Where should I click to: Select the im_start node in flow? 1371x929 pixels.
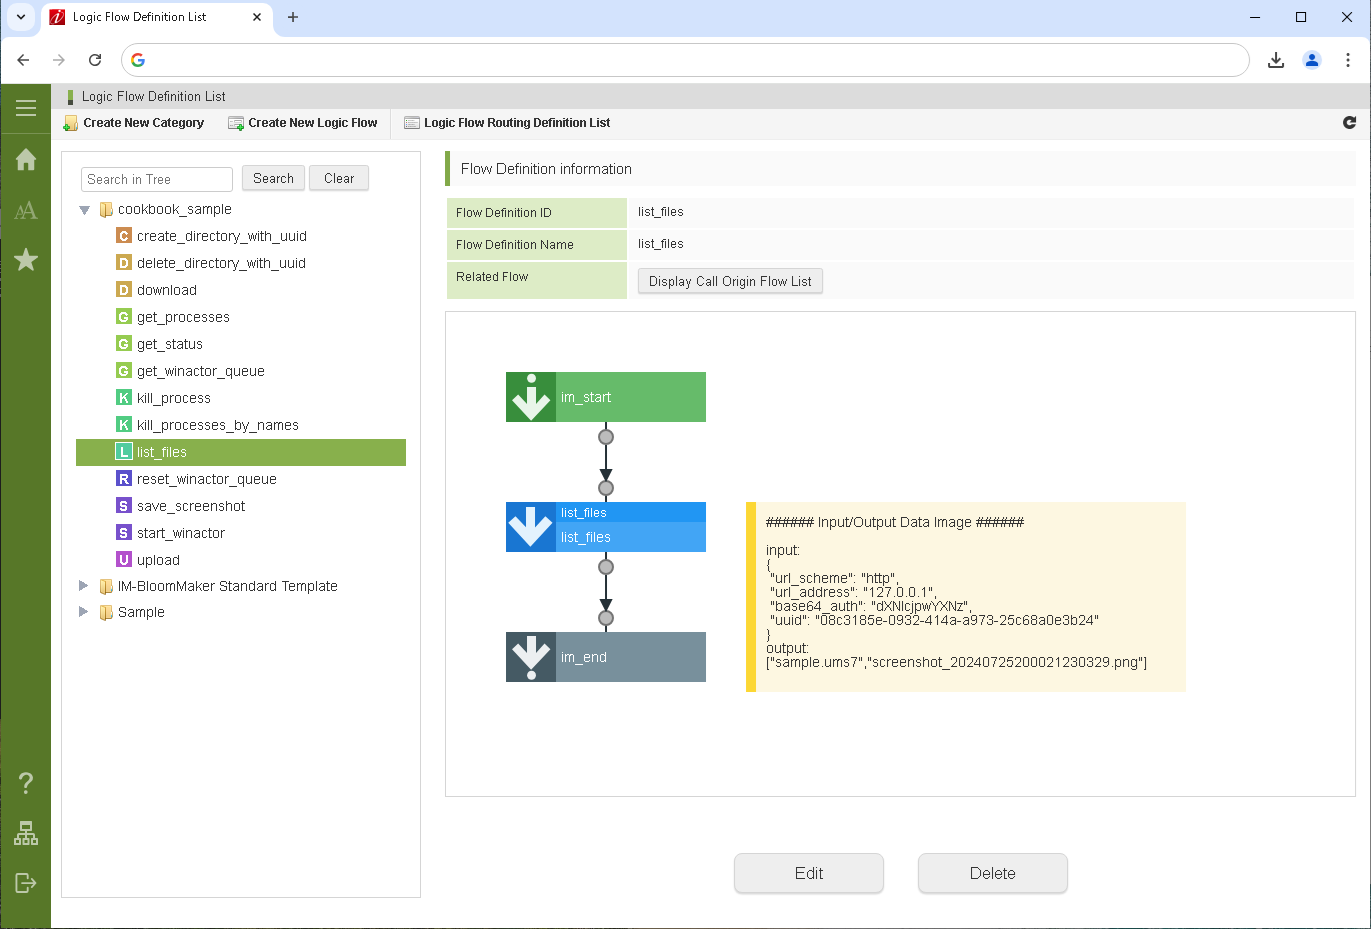click(606, 397)
